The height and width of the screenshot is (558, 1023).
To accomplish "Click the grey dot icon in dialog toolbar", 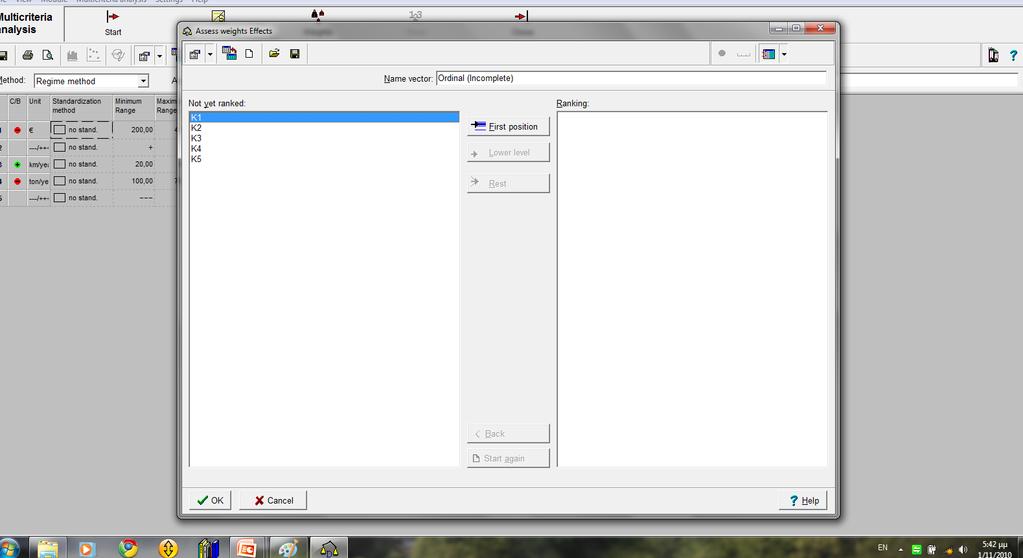I will coord(722,54).
